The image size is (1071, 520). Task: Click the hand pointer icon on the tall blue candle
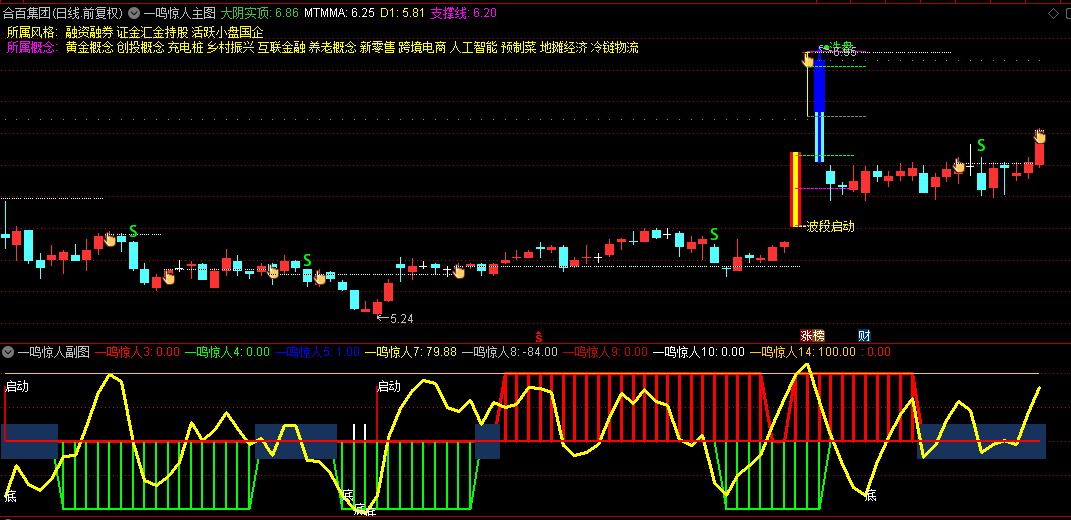808,60
